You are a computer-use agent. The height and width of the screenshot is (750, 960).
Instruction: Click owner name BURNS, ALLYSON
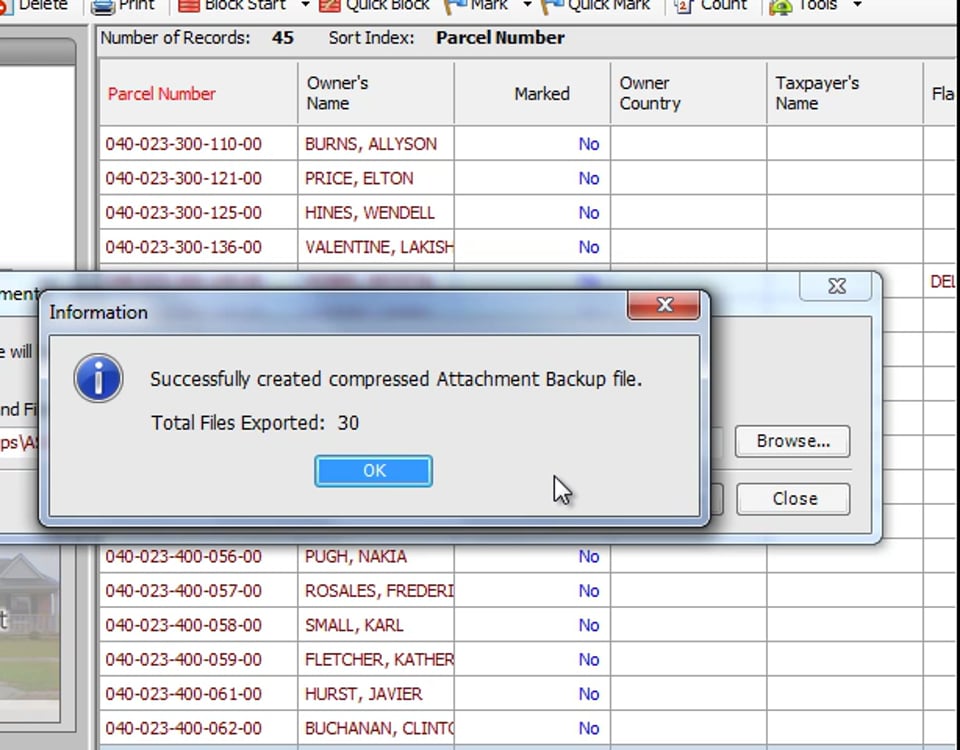(x=371, y=144)
